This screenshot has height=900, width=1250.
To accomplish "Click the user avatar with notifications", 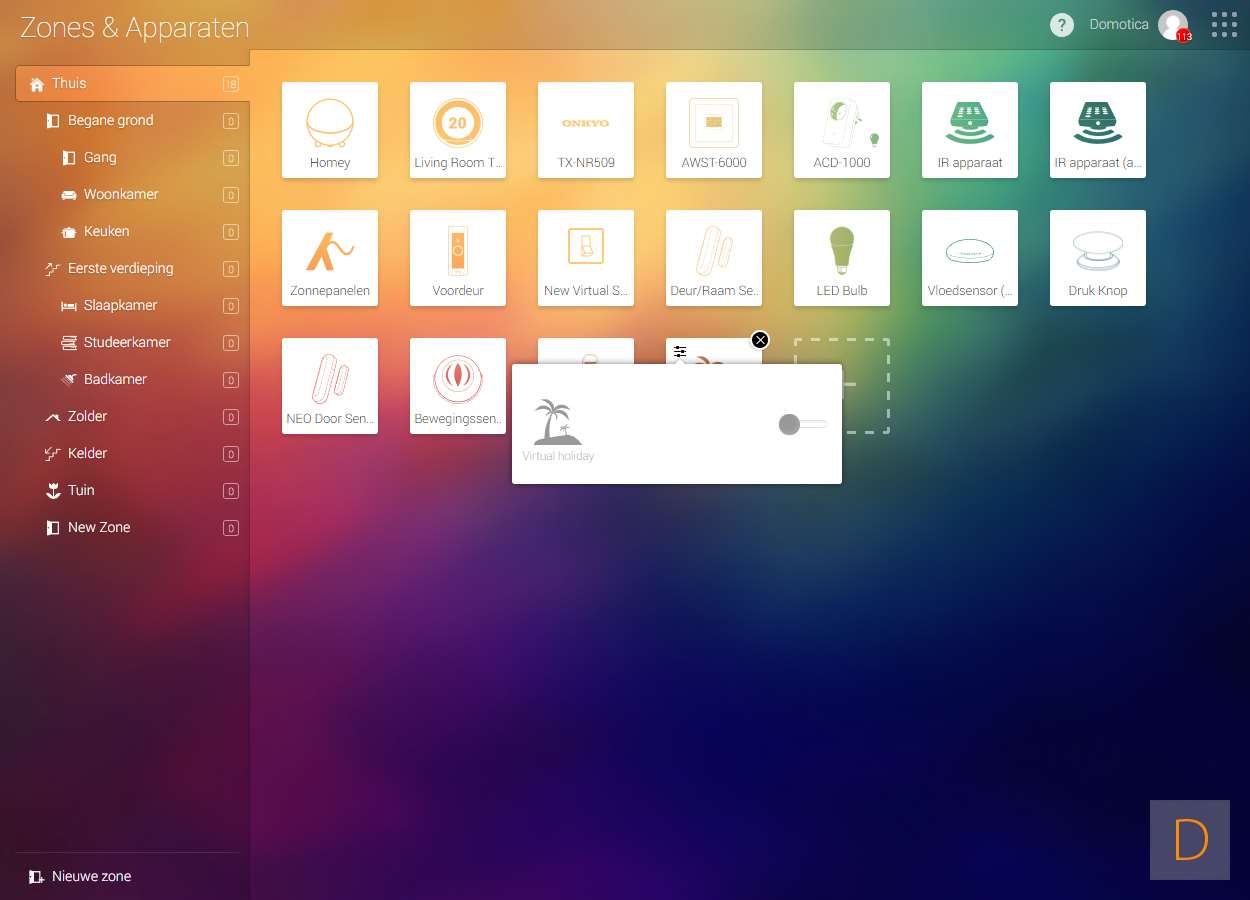I will click(1173, 25).
